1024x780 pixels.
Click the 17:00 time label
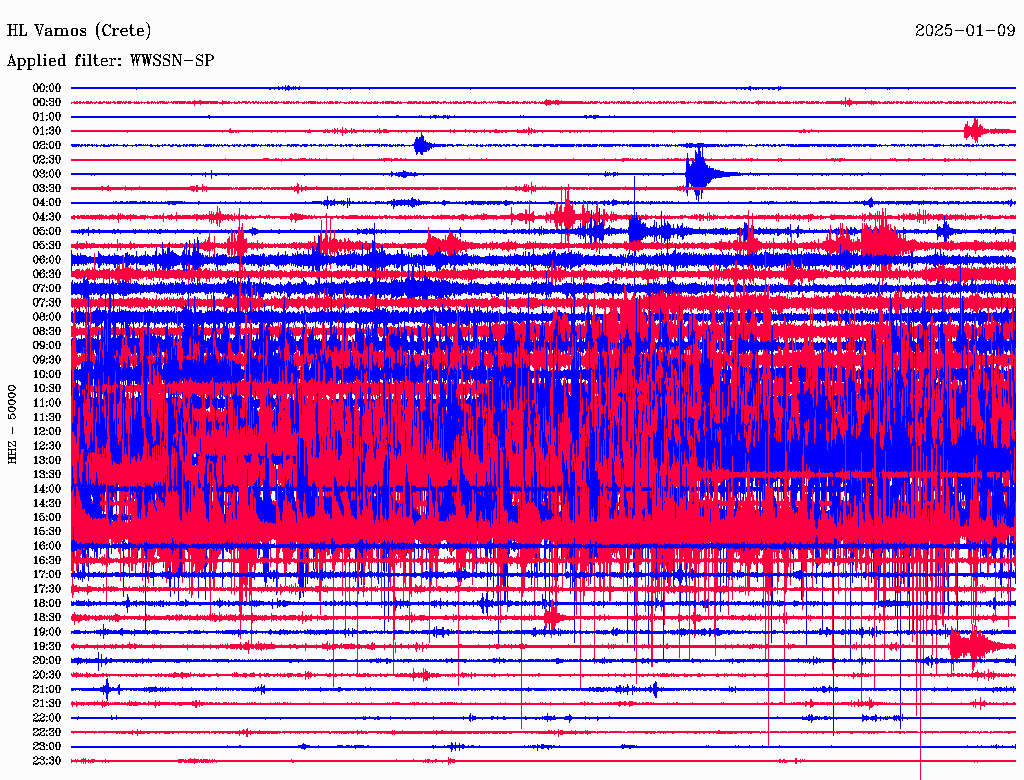point(47,575)
